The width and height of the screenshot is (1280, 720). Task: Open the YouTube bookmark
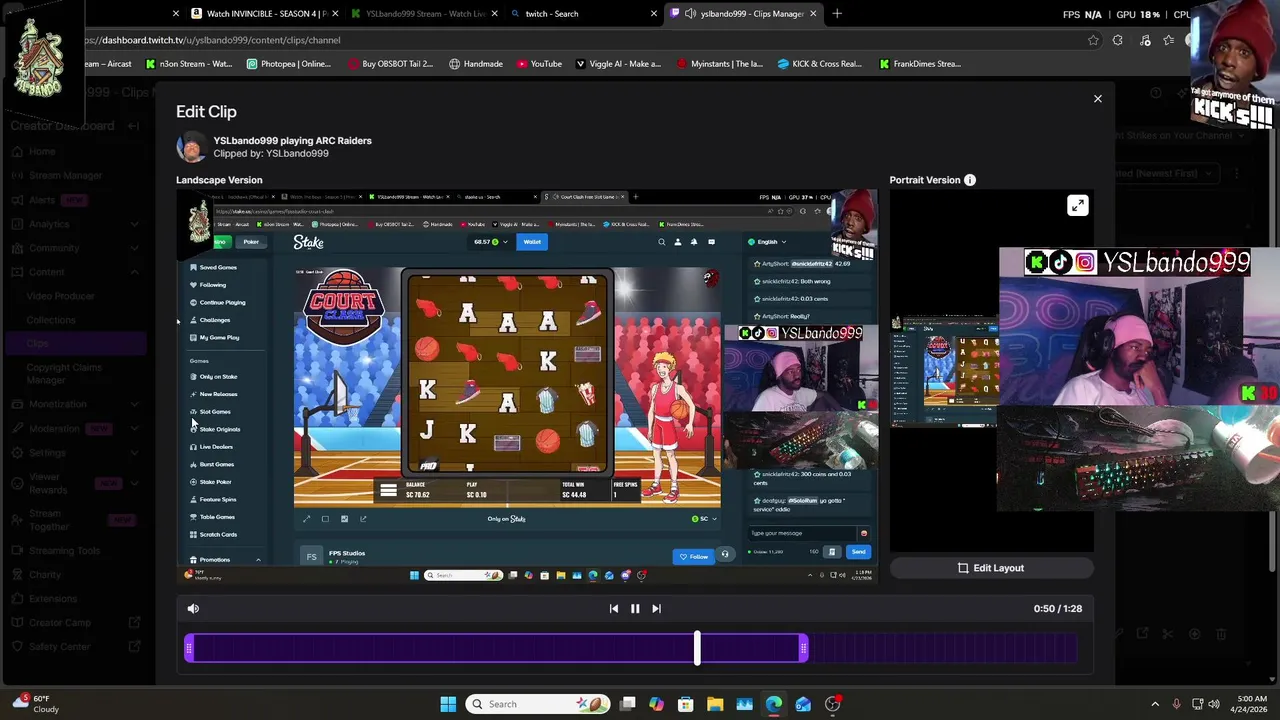click(539, 64)
